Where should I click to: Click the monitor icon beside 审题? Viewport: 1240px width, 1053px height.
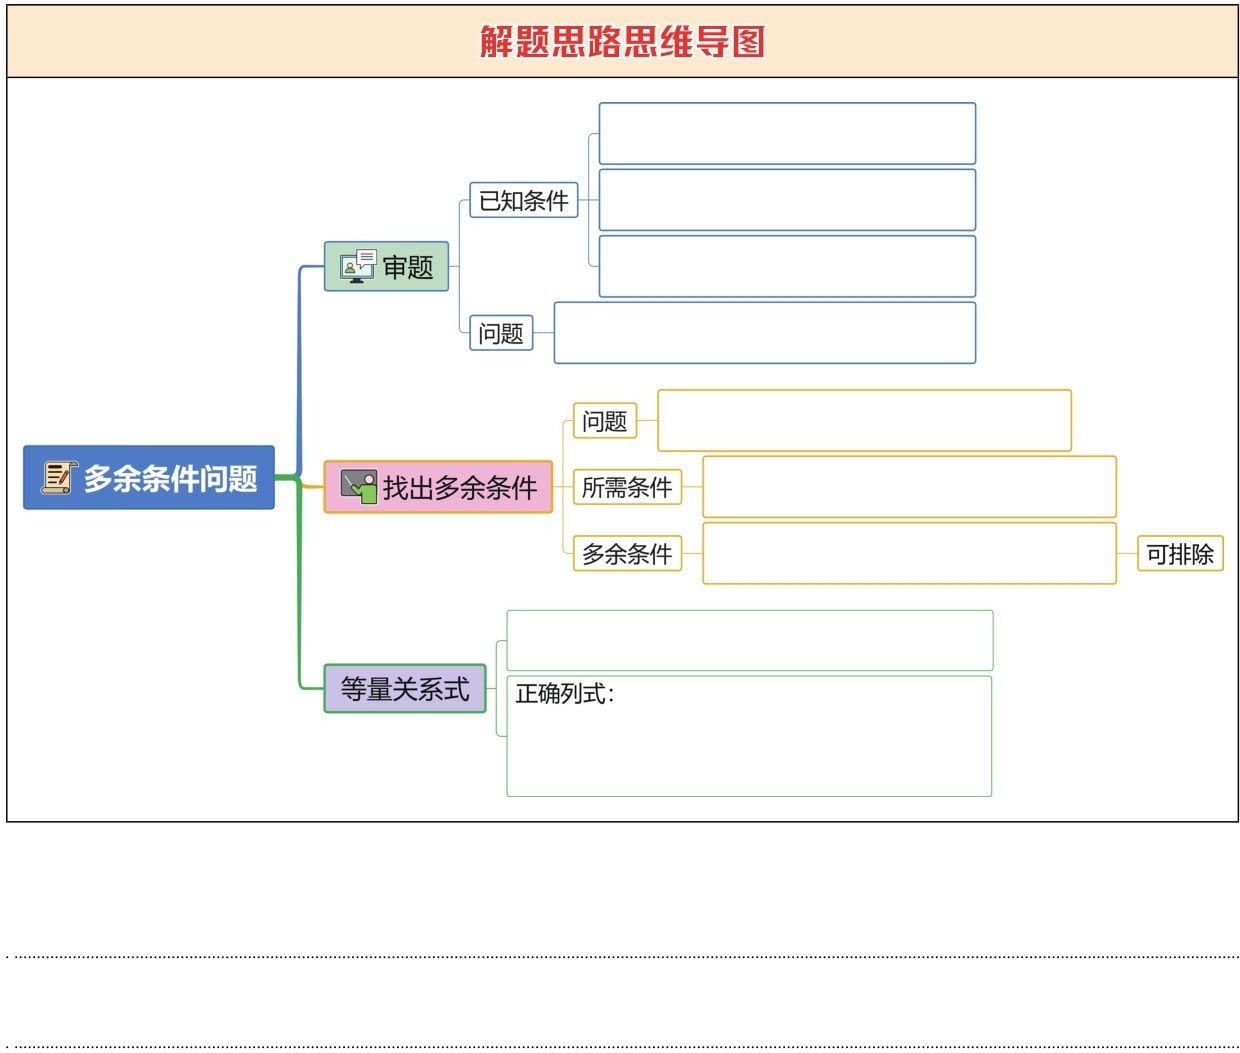click(x=357, y=266)
